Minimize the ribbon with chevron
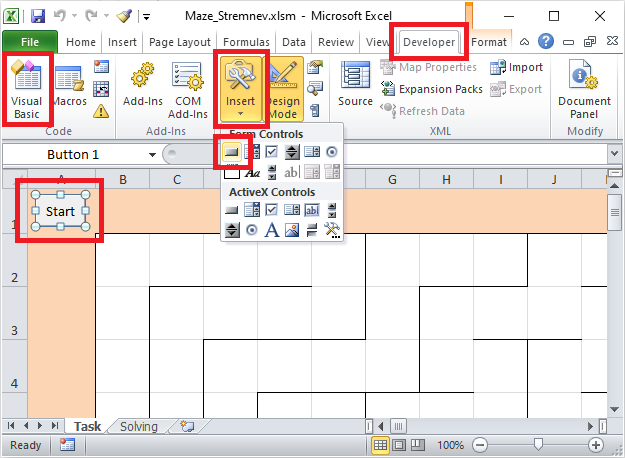625x458 pixels. (524, 41)
